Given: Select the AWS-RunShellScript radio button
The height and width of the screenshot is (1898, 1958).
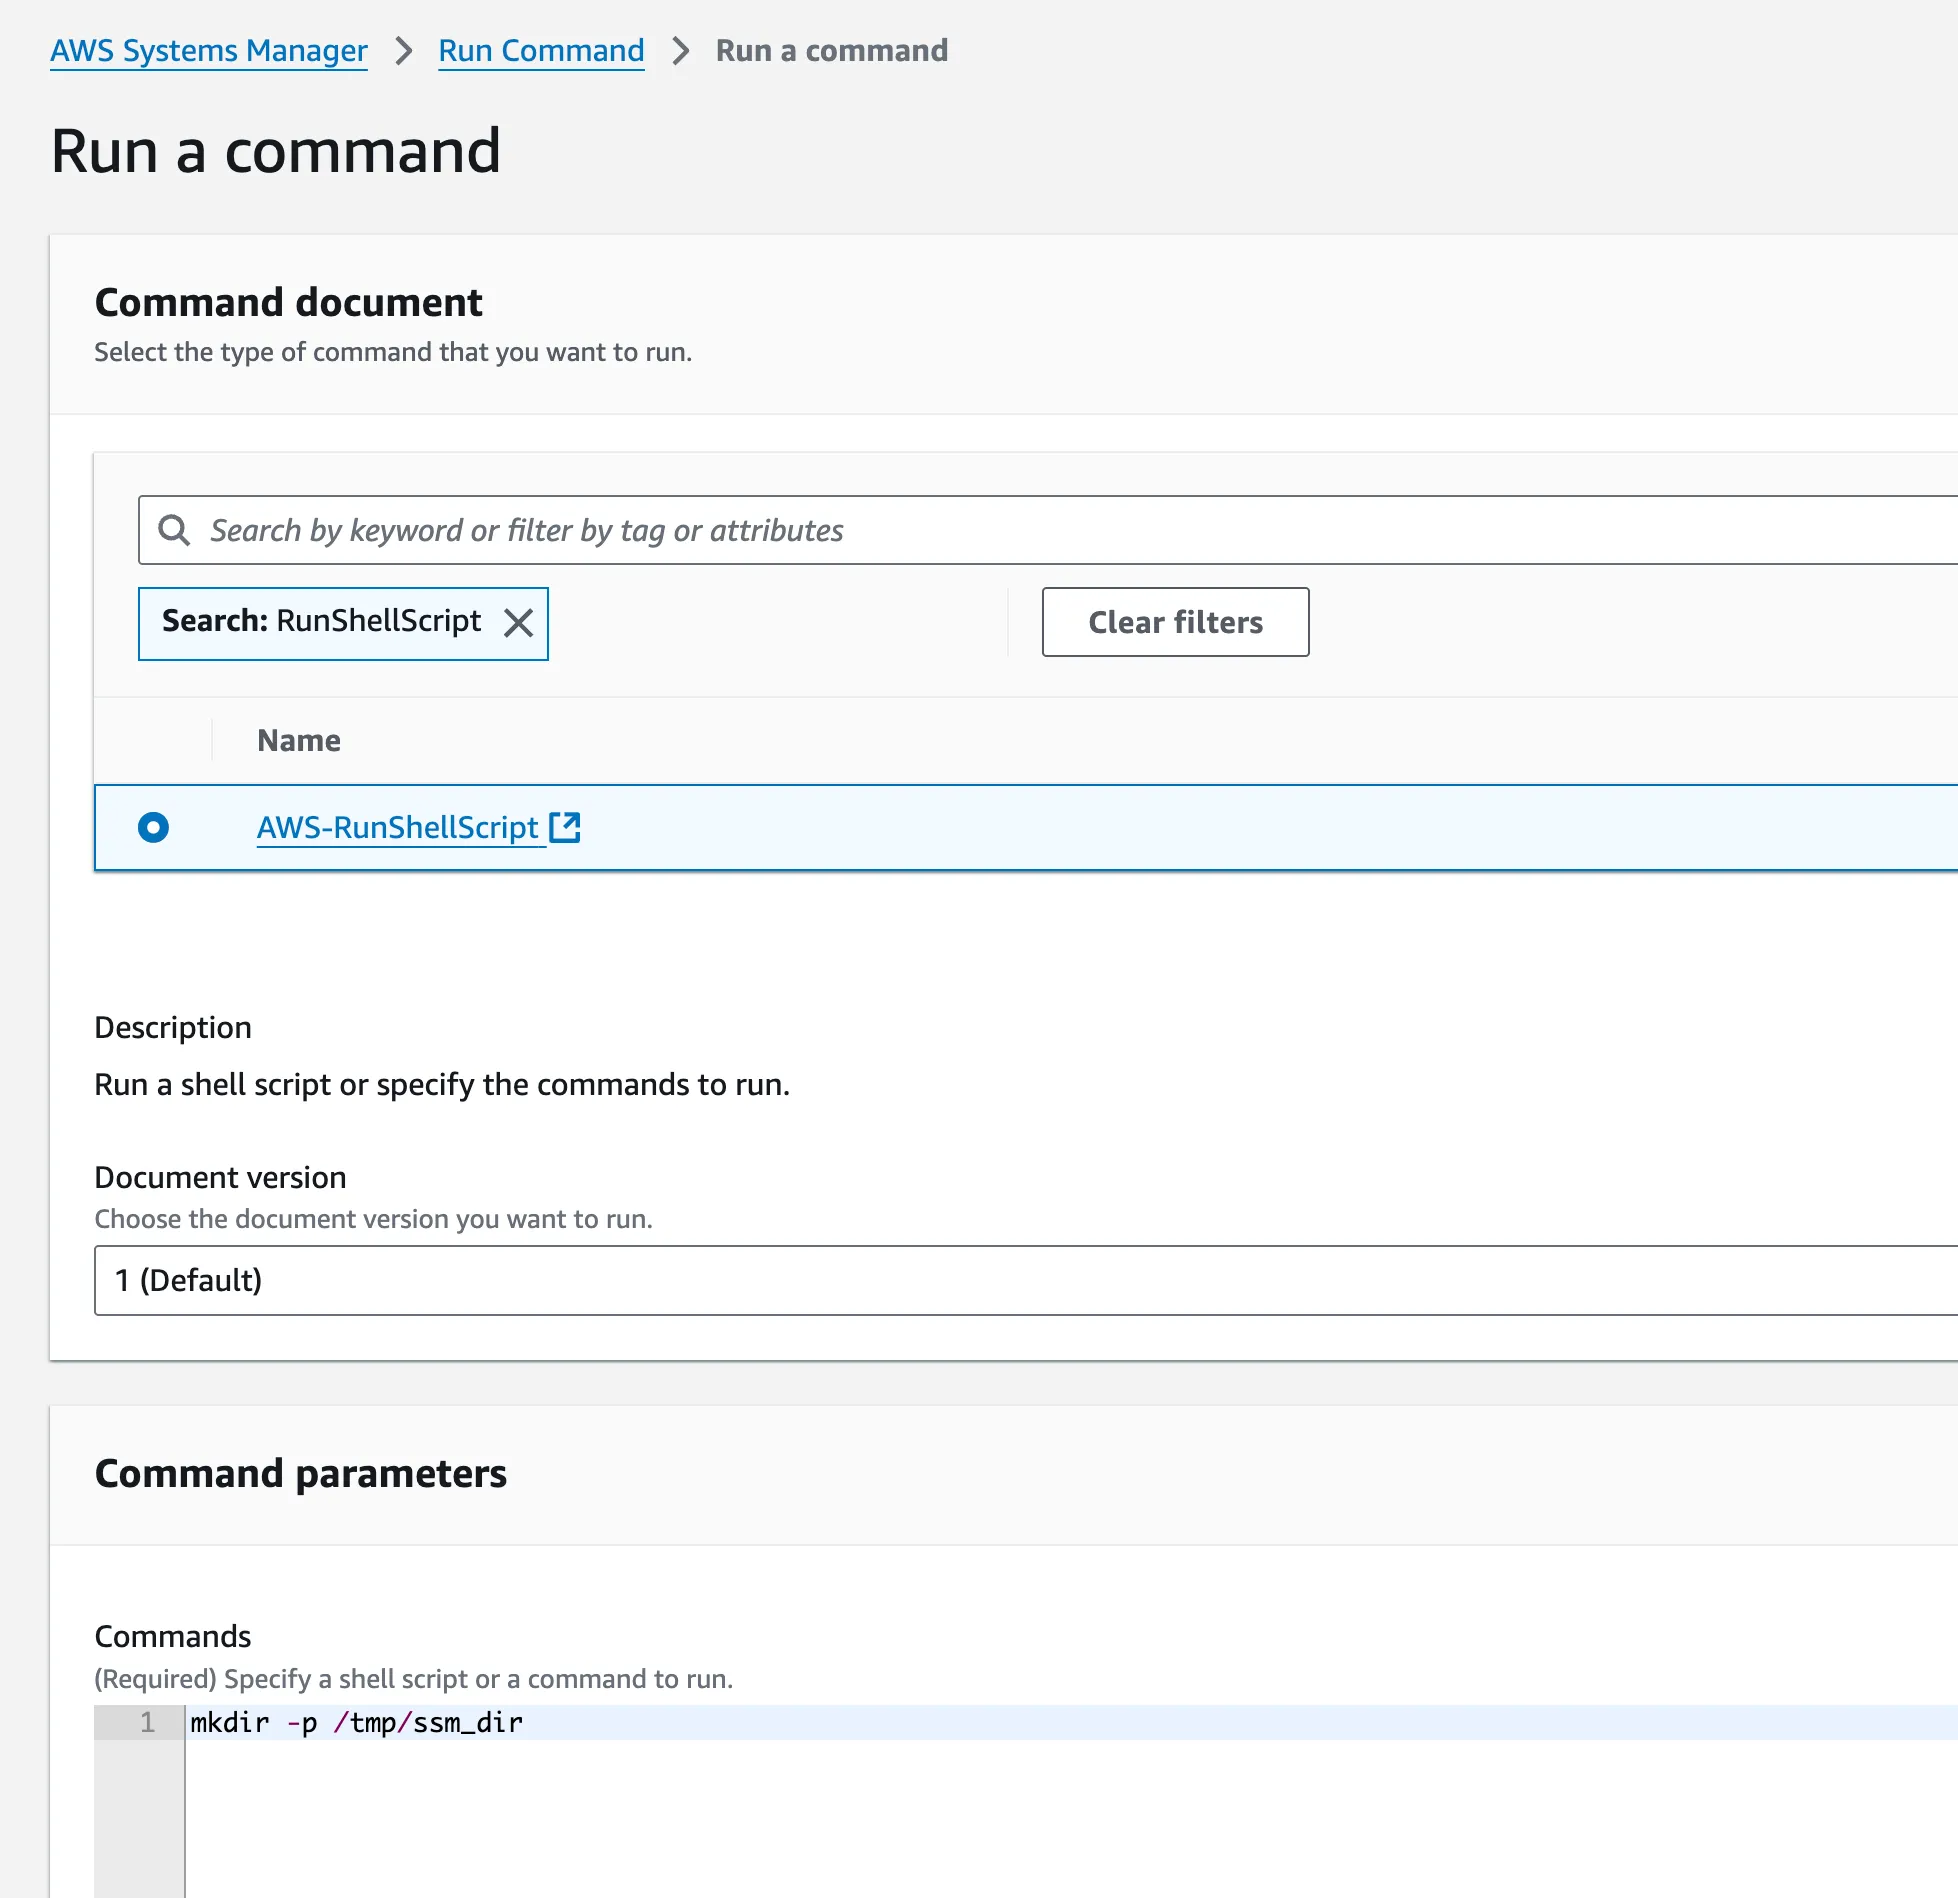Looking at the screenshot, I should [x=153, y=827].
